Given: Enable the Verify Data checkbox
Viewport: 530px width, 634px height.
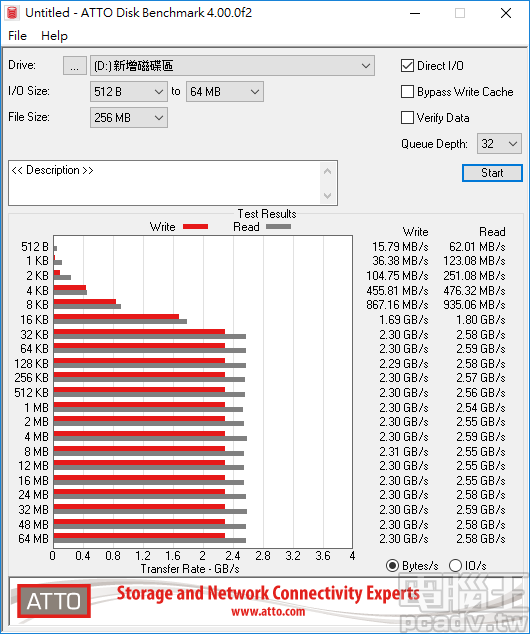Looking at the screenshot, I should [407, 117].
